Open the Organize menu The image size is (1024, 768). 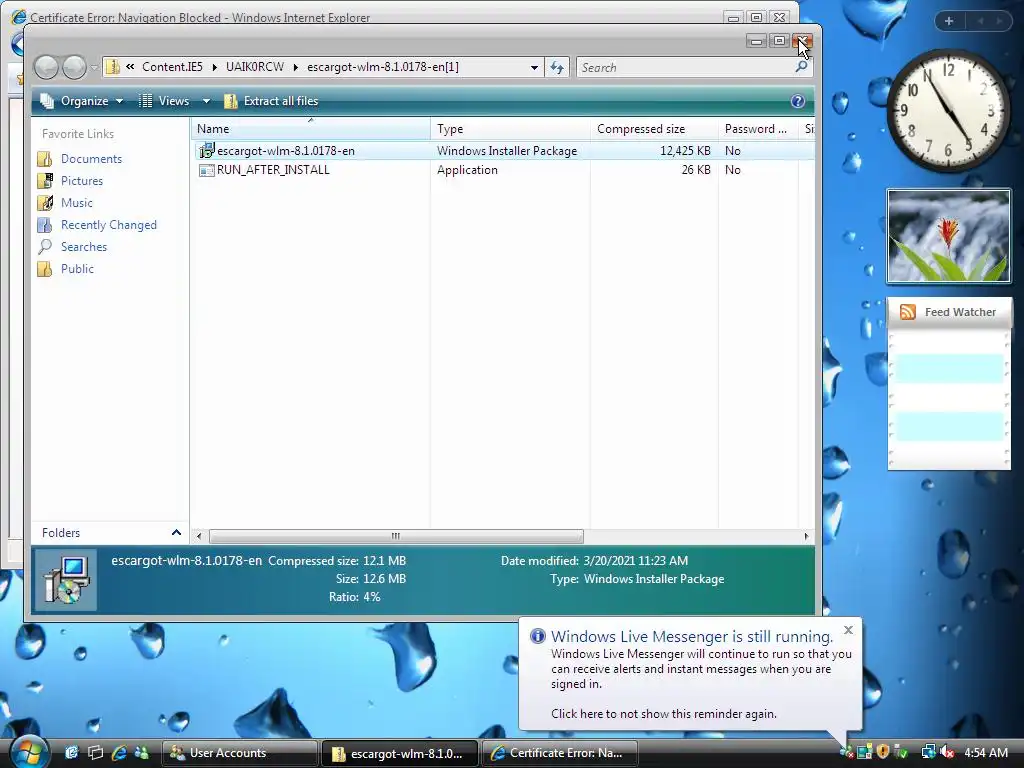coord(82,101)
